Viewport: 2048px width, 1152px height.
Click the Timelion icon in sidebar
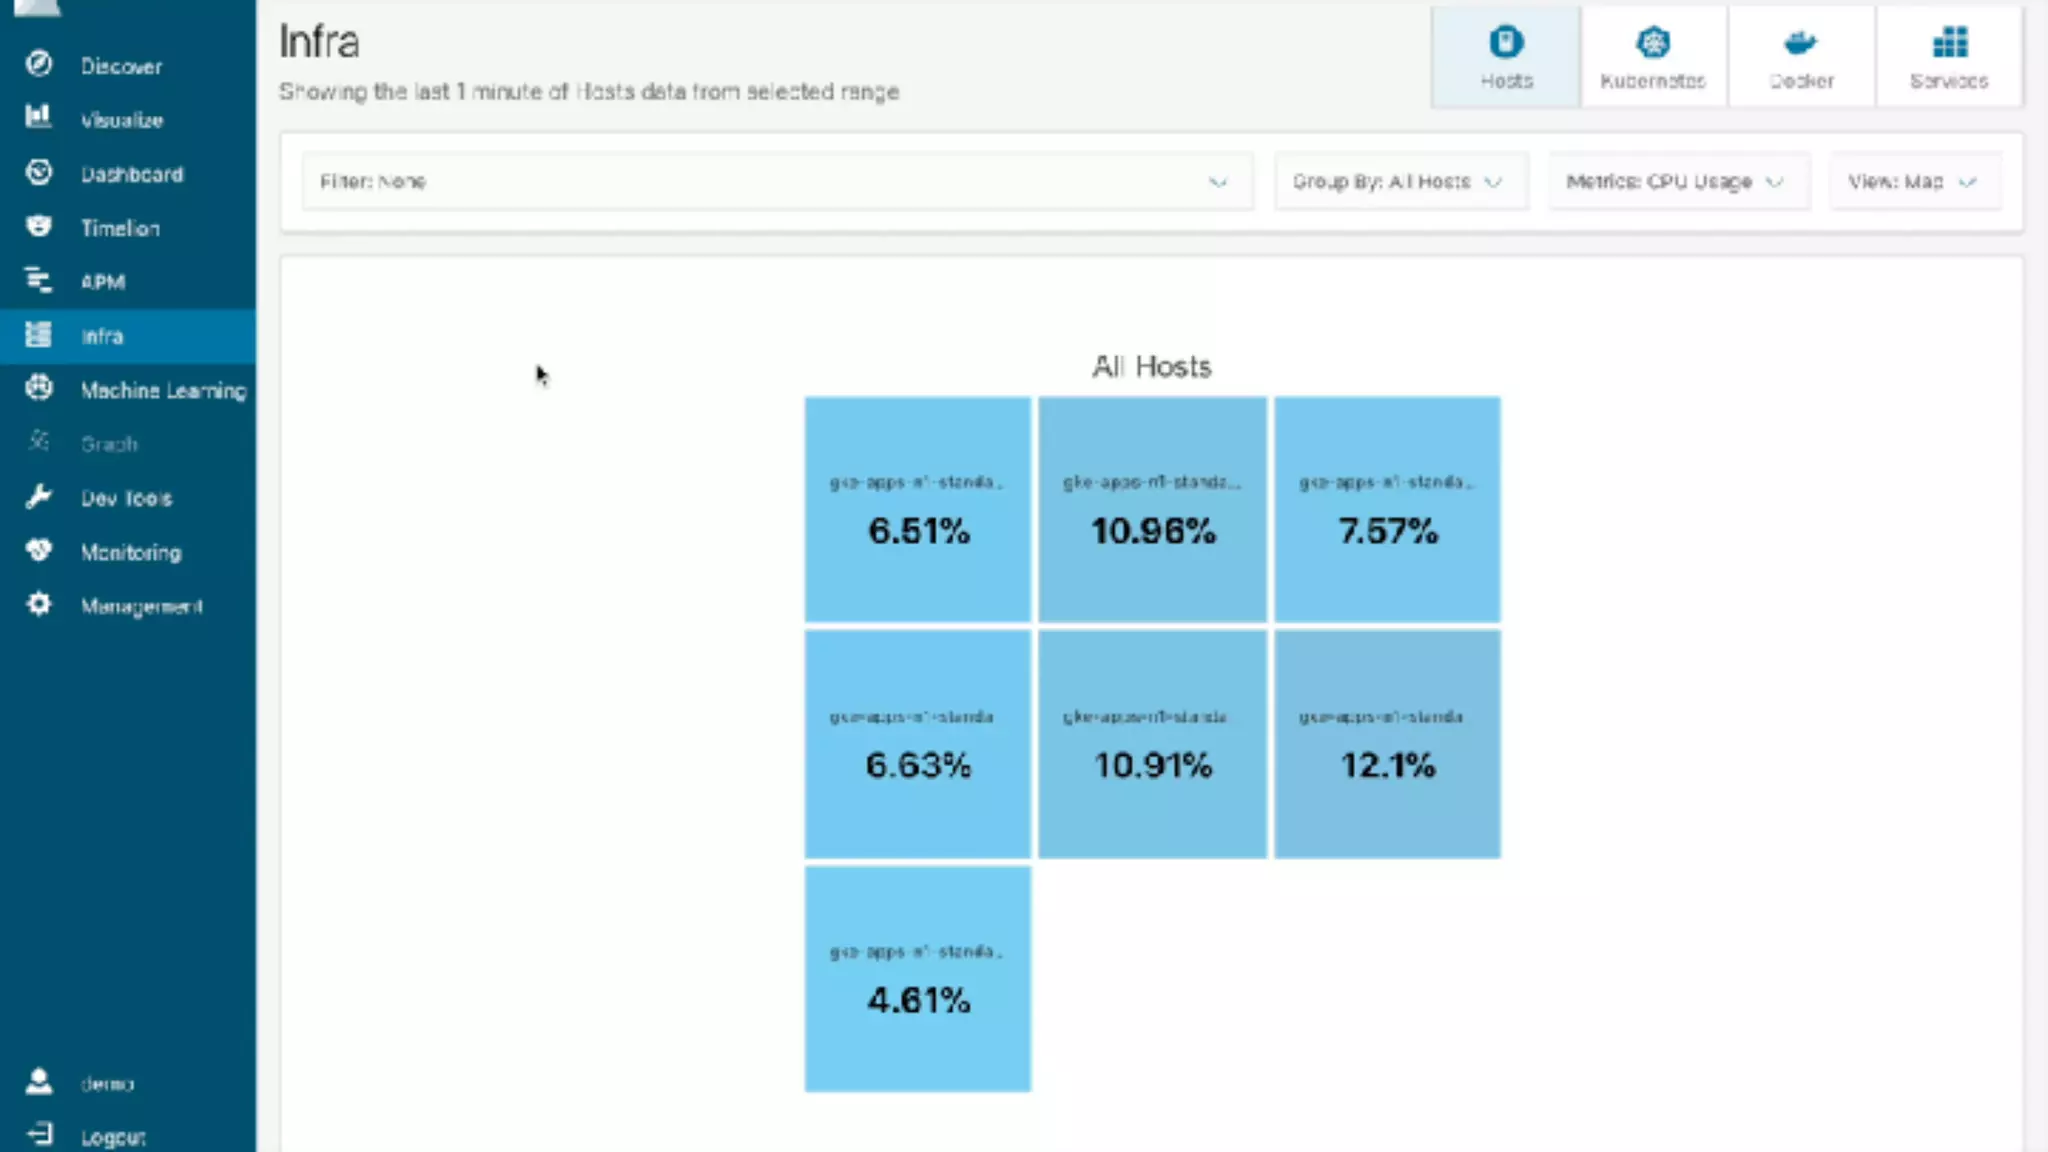[39, 227]
